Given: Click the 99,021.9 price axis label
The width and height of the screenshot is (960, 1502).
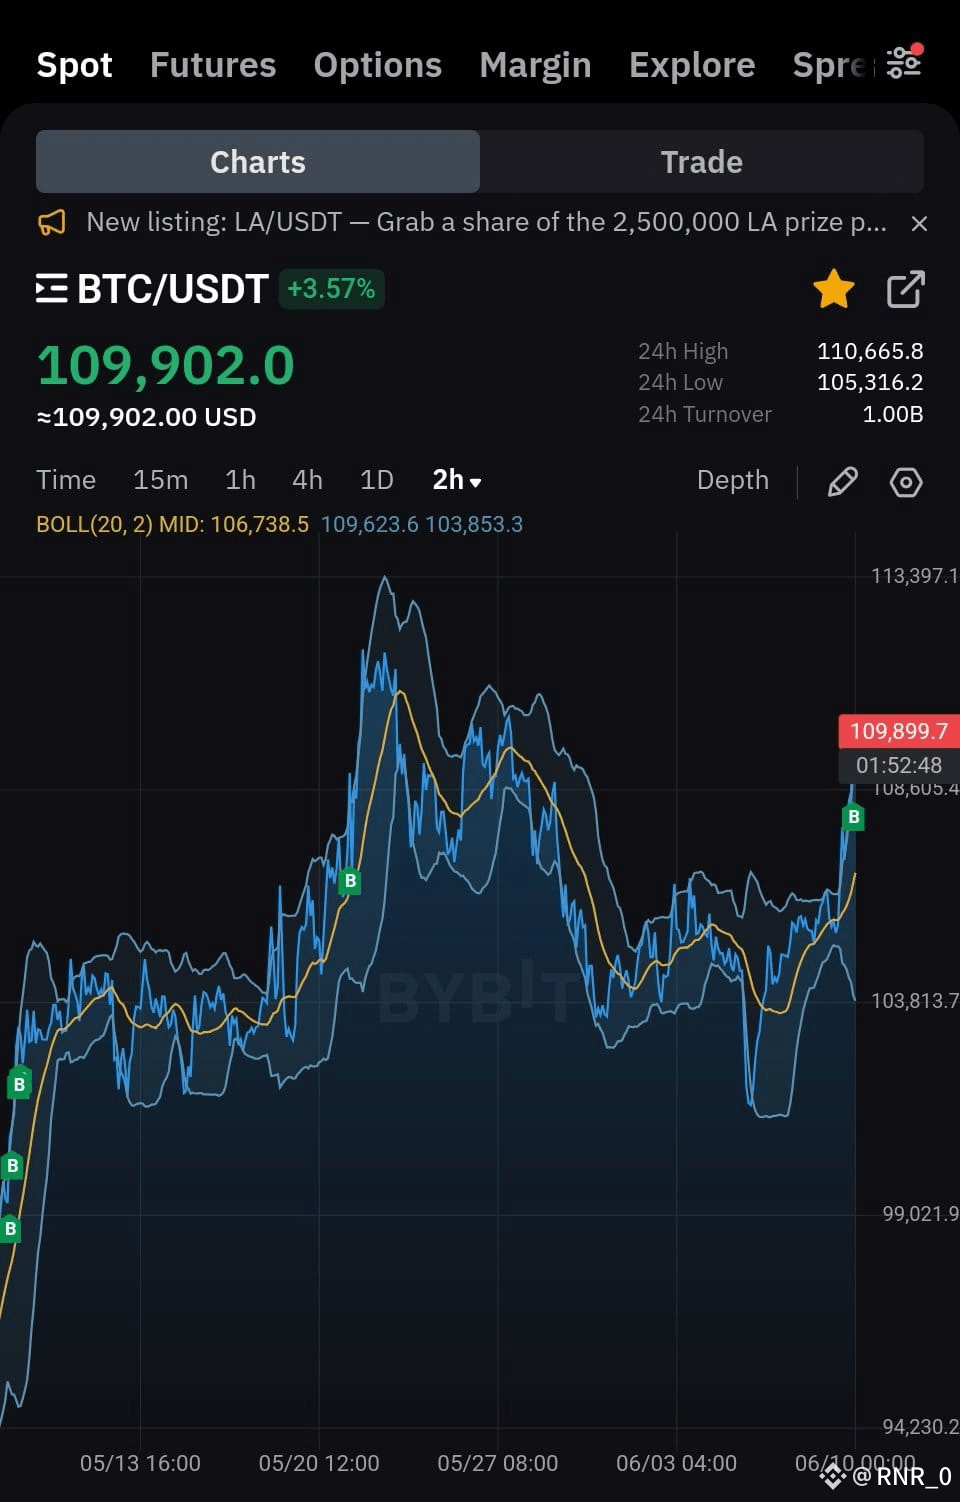Looking at the screenshot, I should point(920,1214).
